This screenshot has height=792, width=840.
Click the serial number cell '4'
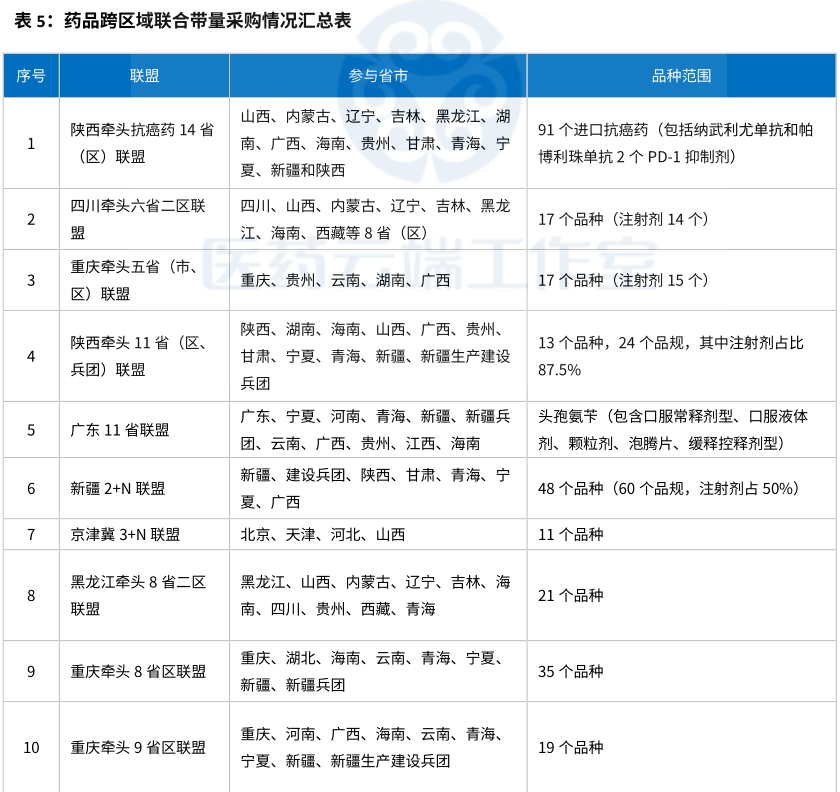pos(31,356)
